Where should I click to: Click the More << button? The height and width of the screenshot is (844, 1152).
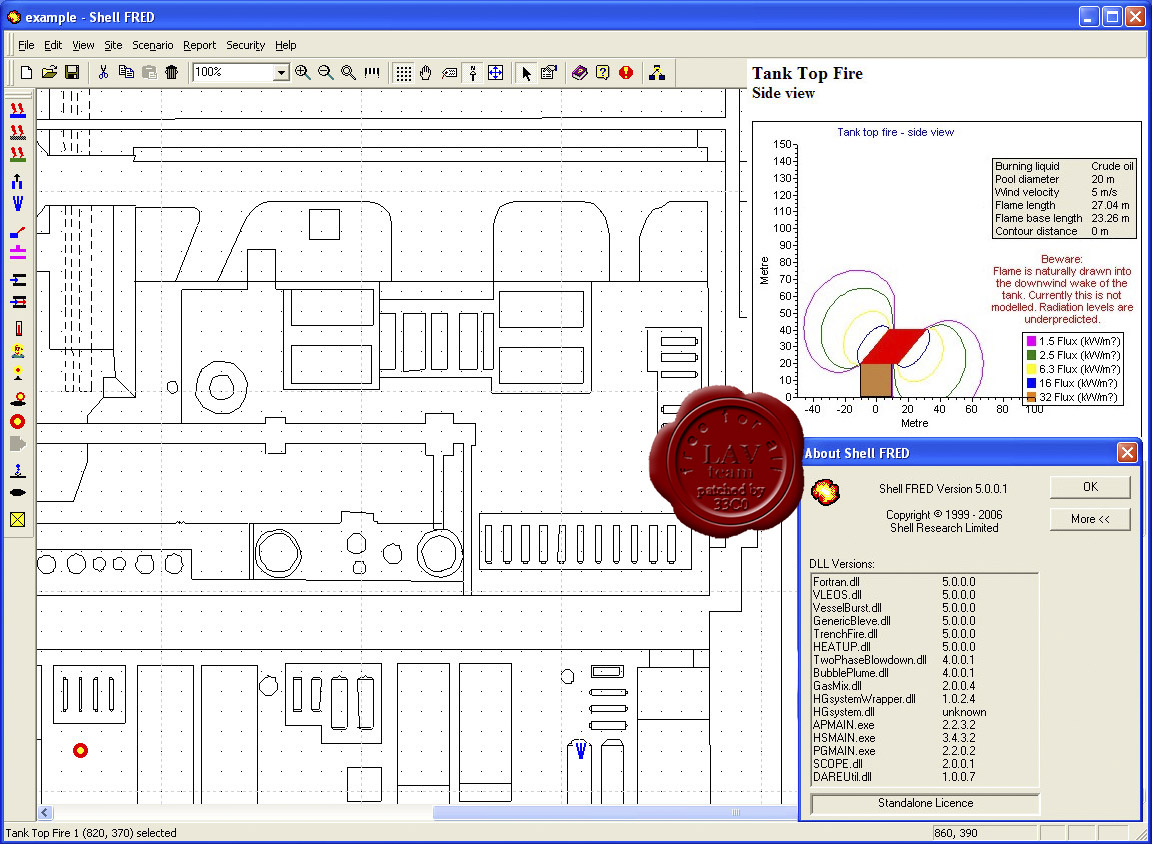(1090, 519)
